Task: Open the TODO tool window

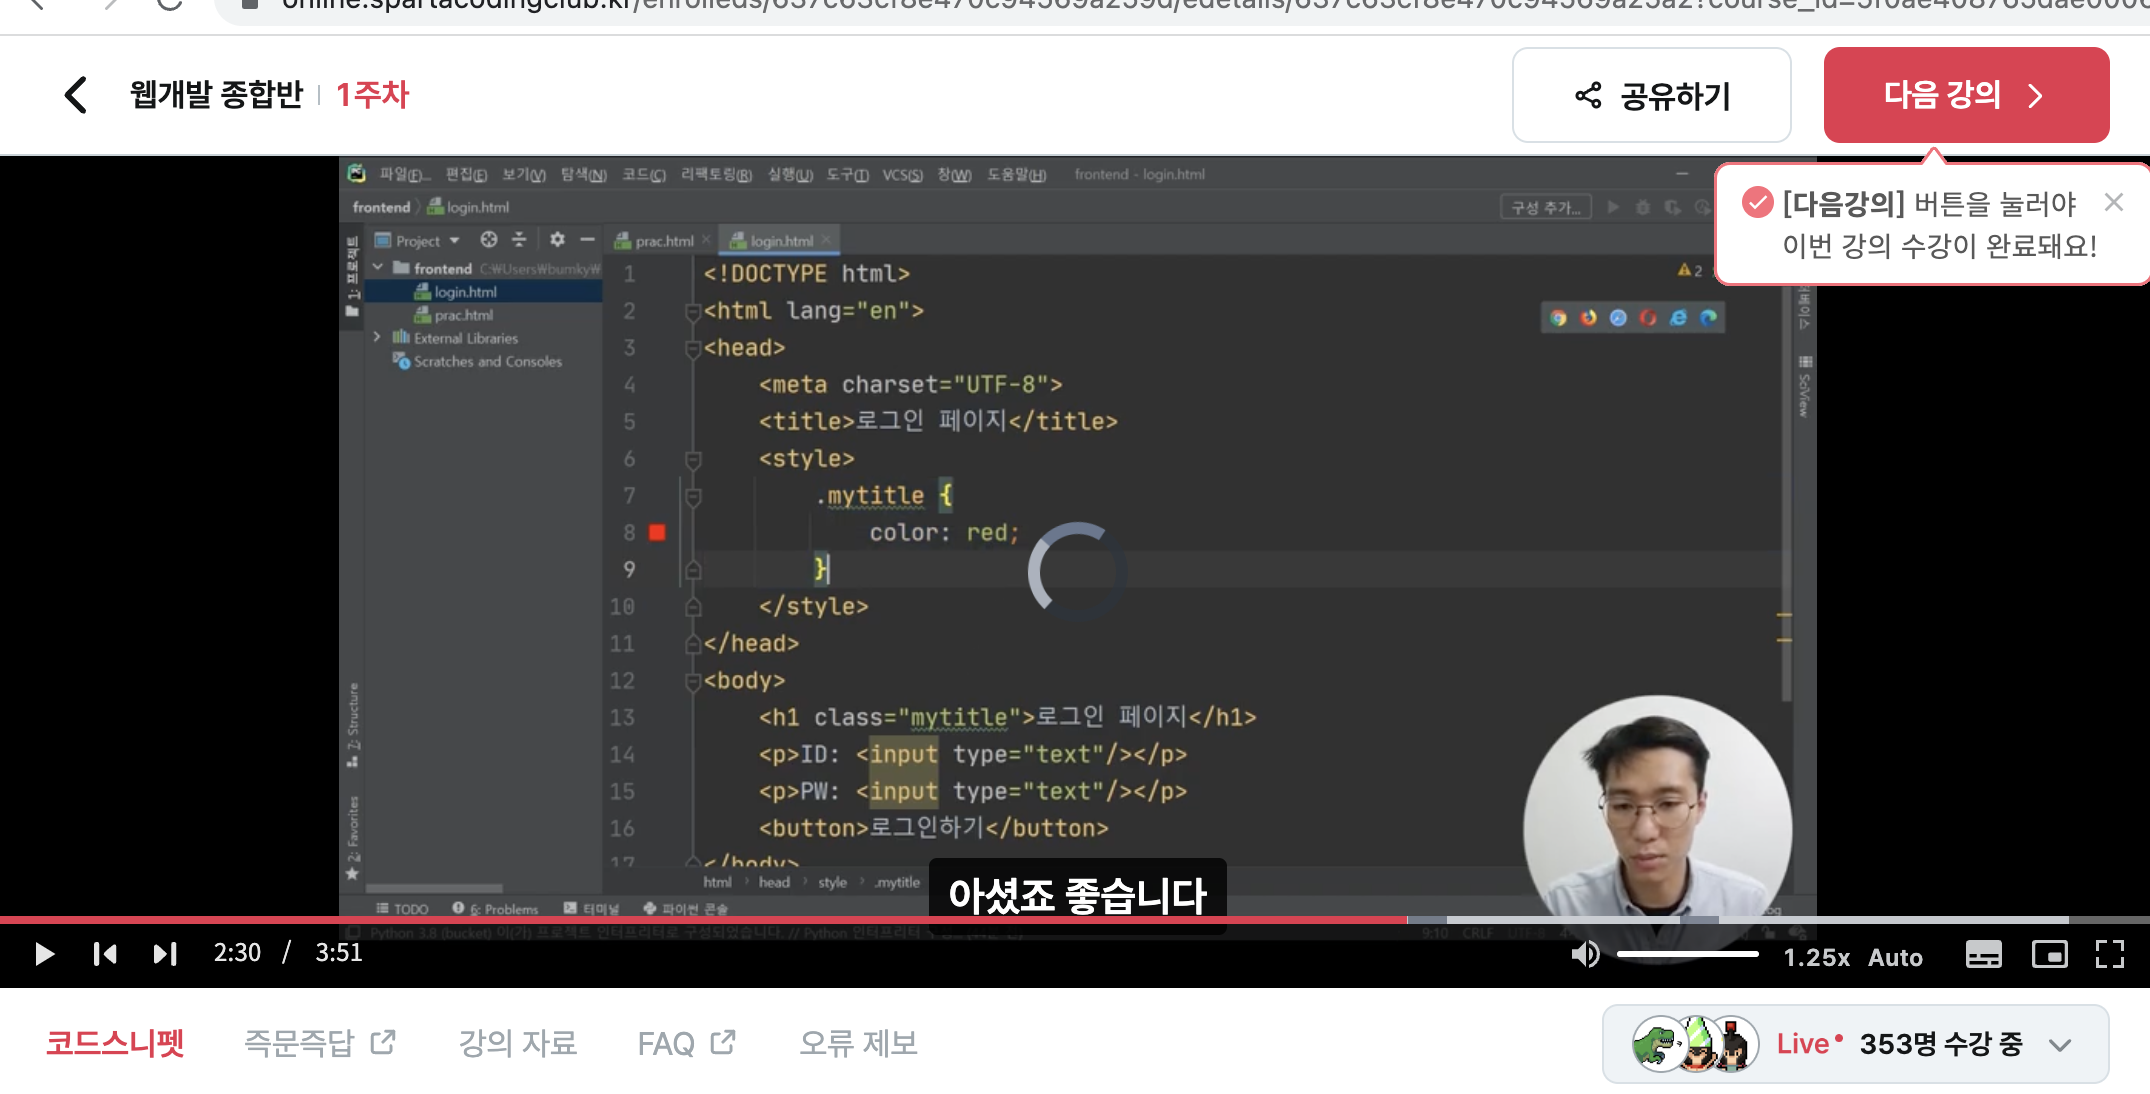Action: (403, 908)
